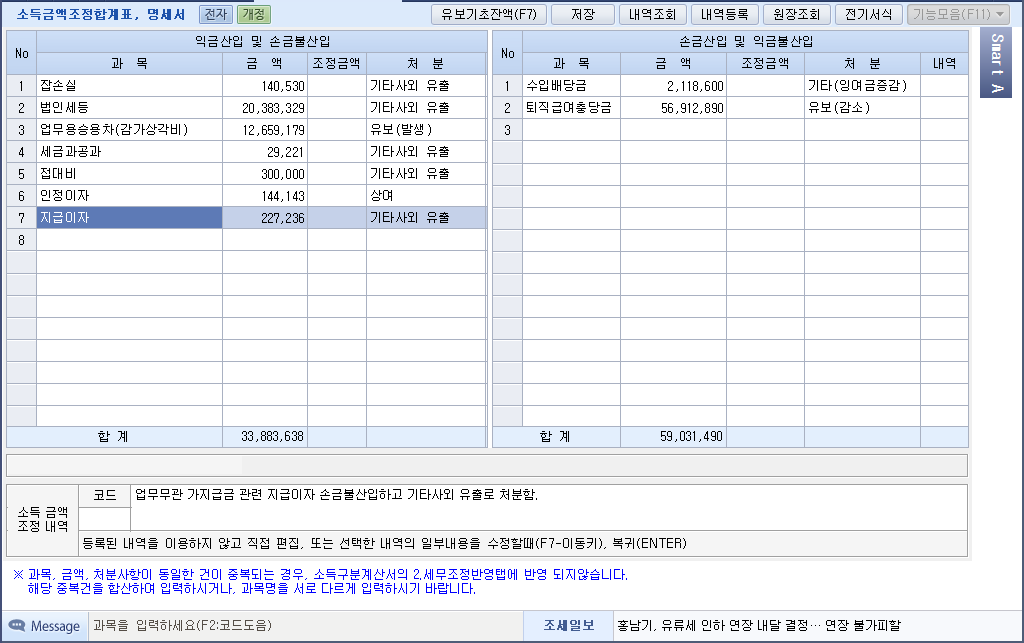This screenshot has width=1024, height=643.
Task: Click the 상여 disposition cell
Action: [426, 196]
